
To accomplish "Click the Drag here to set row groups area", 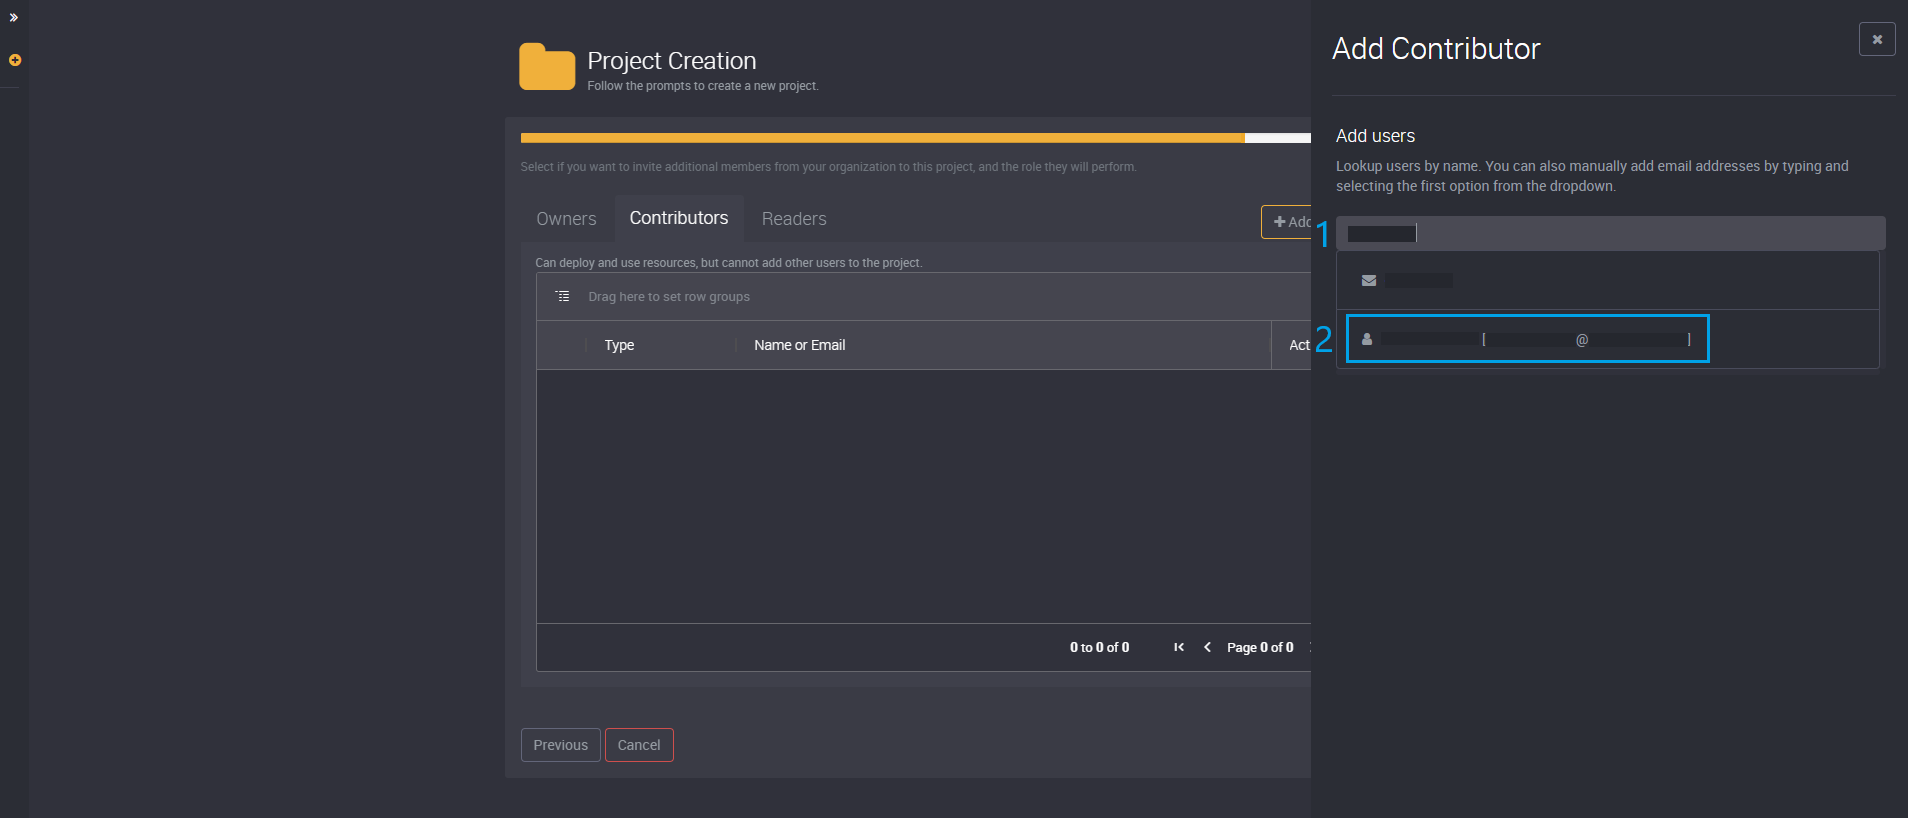I will click(x=669, y=297).
